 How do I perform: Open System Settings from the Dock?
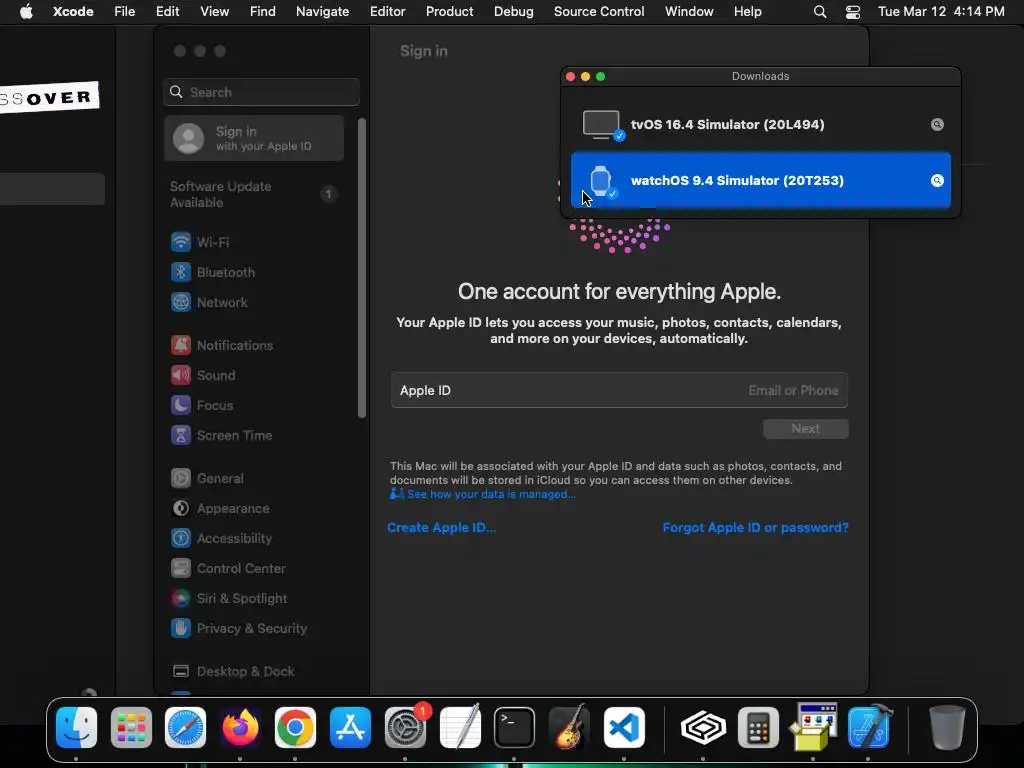click(406, 728)
